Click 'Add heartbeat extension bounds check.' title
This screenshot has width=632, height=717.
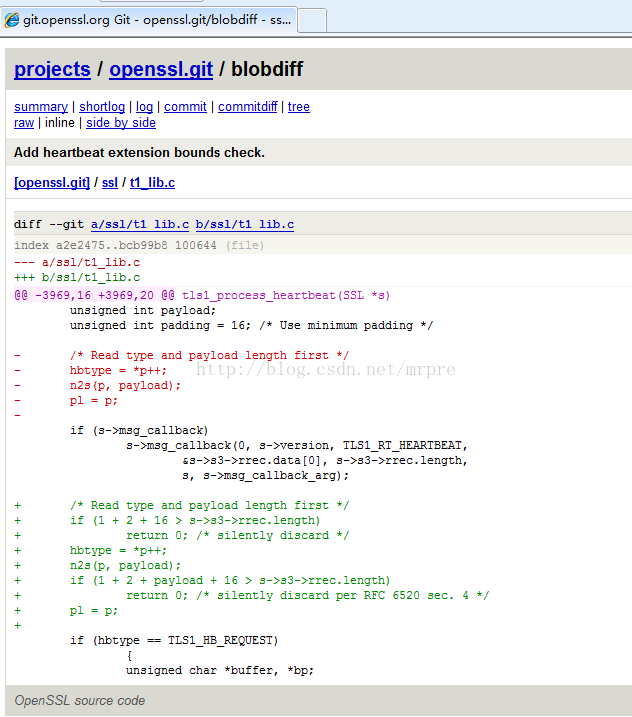(139, 152)
